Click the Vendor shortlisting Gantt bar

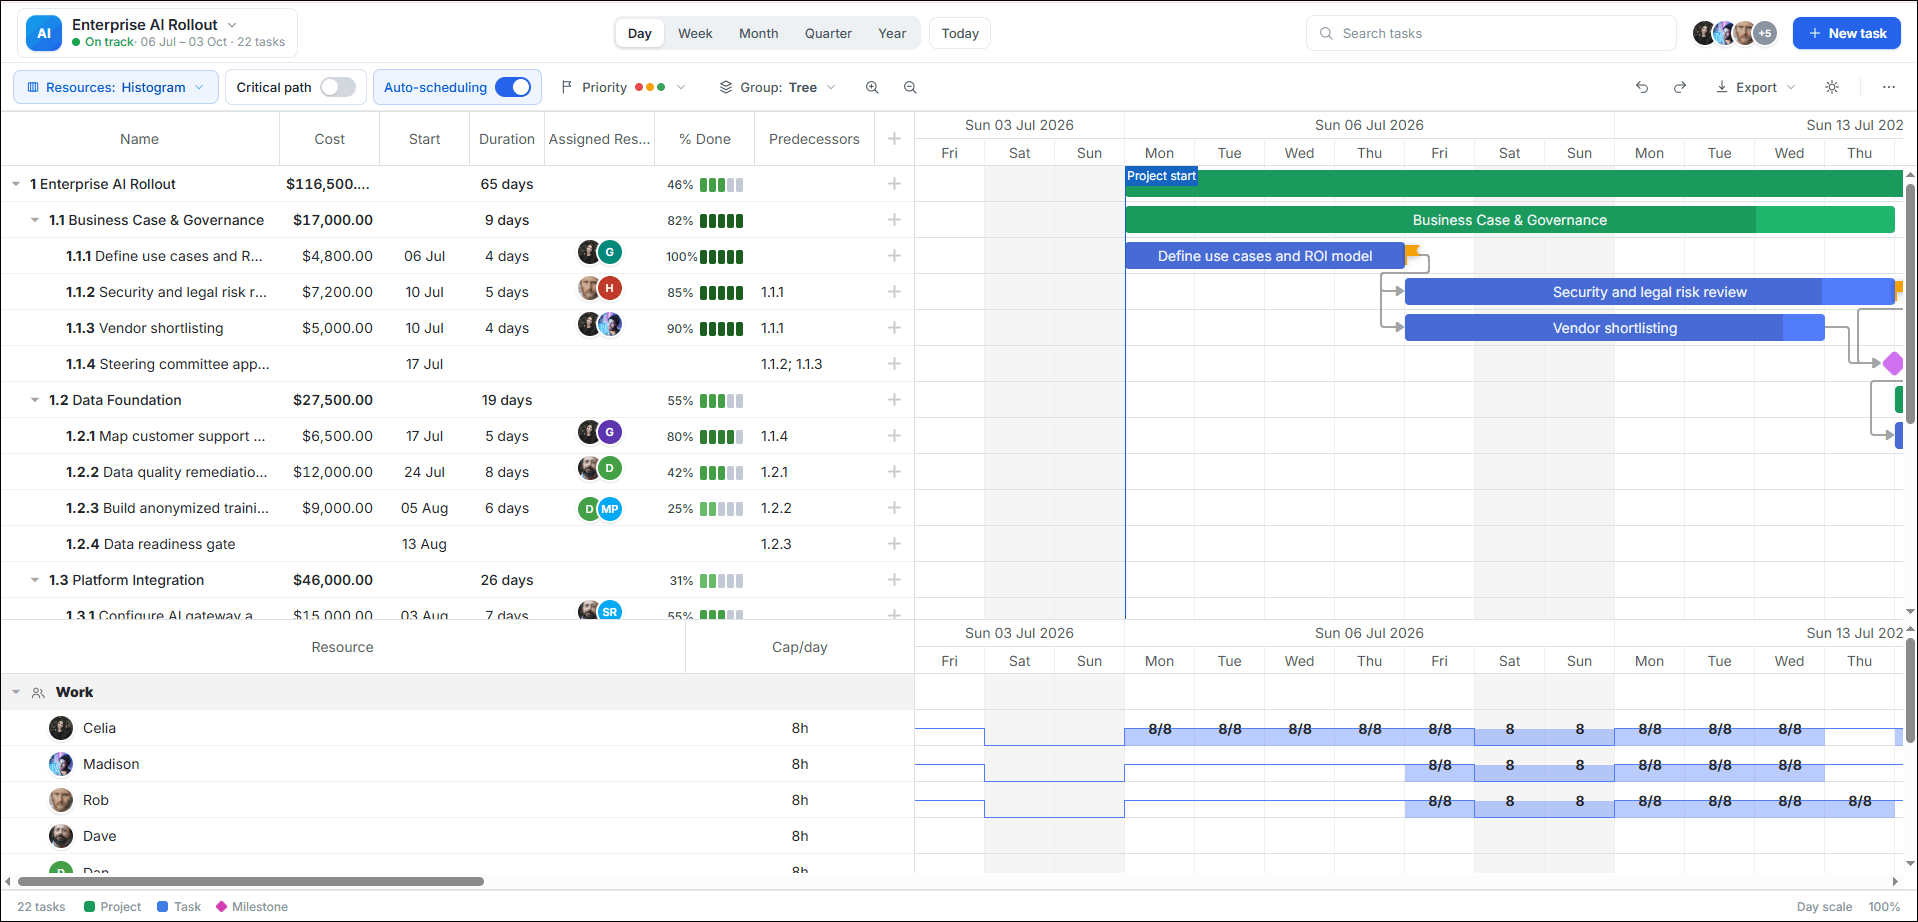coord(1614,328)
